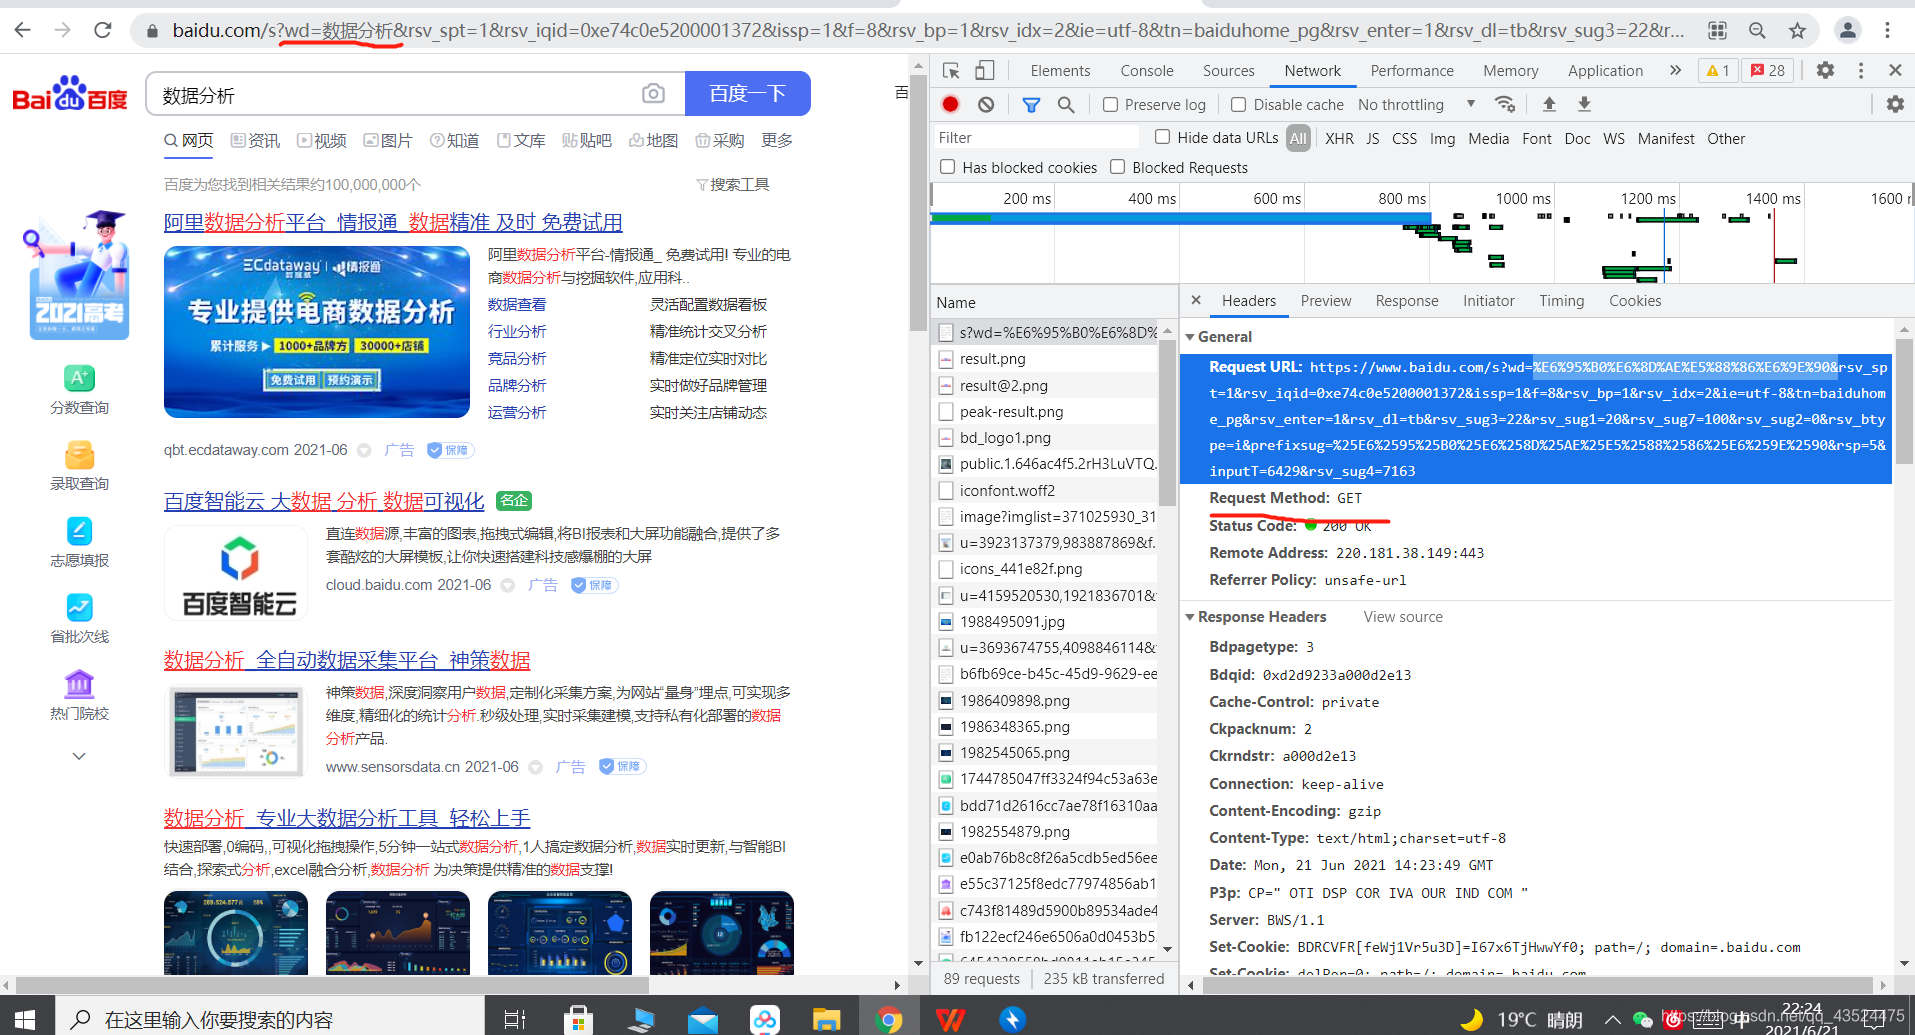Check Blocked Requests
The height and width of the screenshot is (1035, 1915).
(1117, 167)
